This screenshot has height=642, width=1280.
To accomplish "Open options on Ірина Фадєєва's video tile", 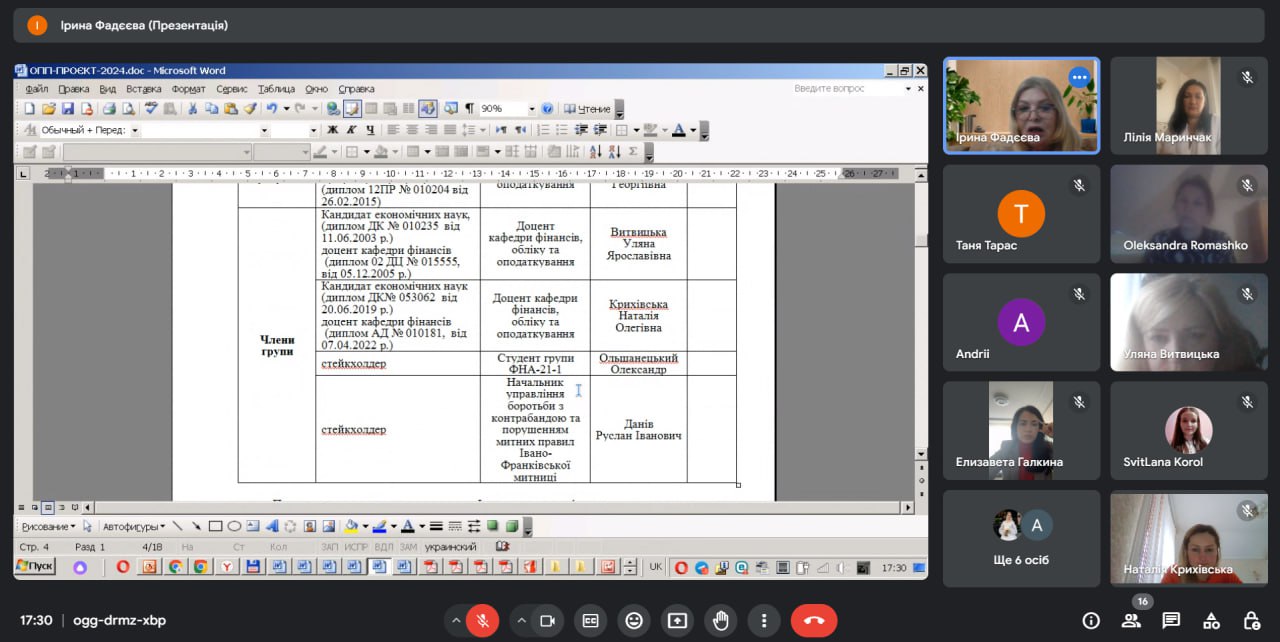I will (1078, 77).
